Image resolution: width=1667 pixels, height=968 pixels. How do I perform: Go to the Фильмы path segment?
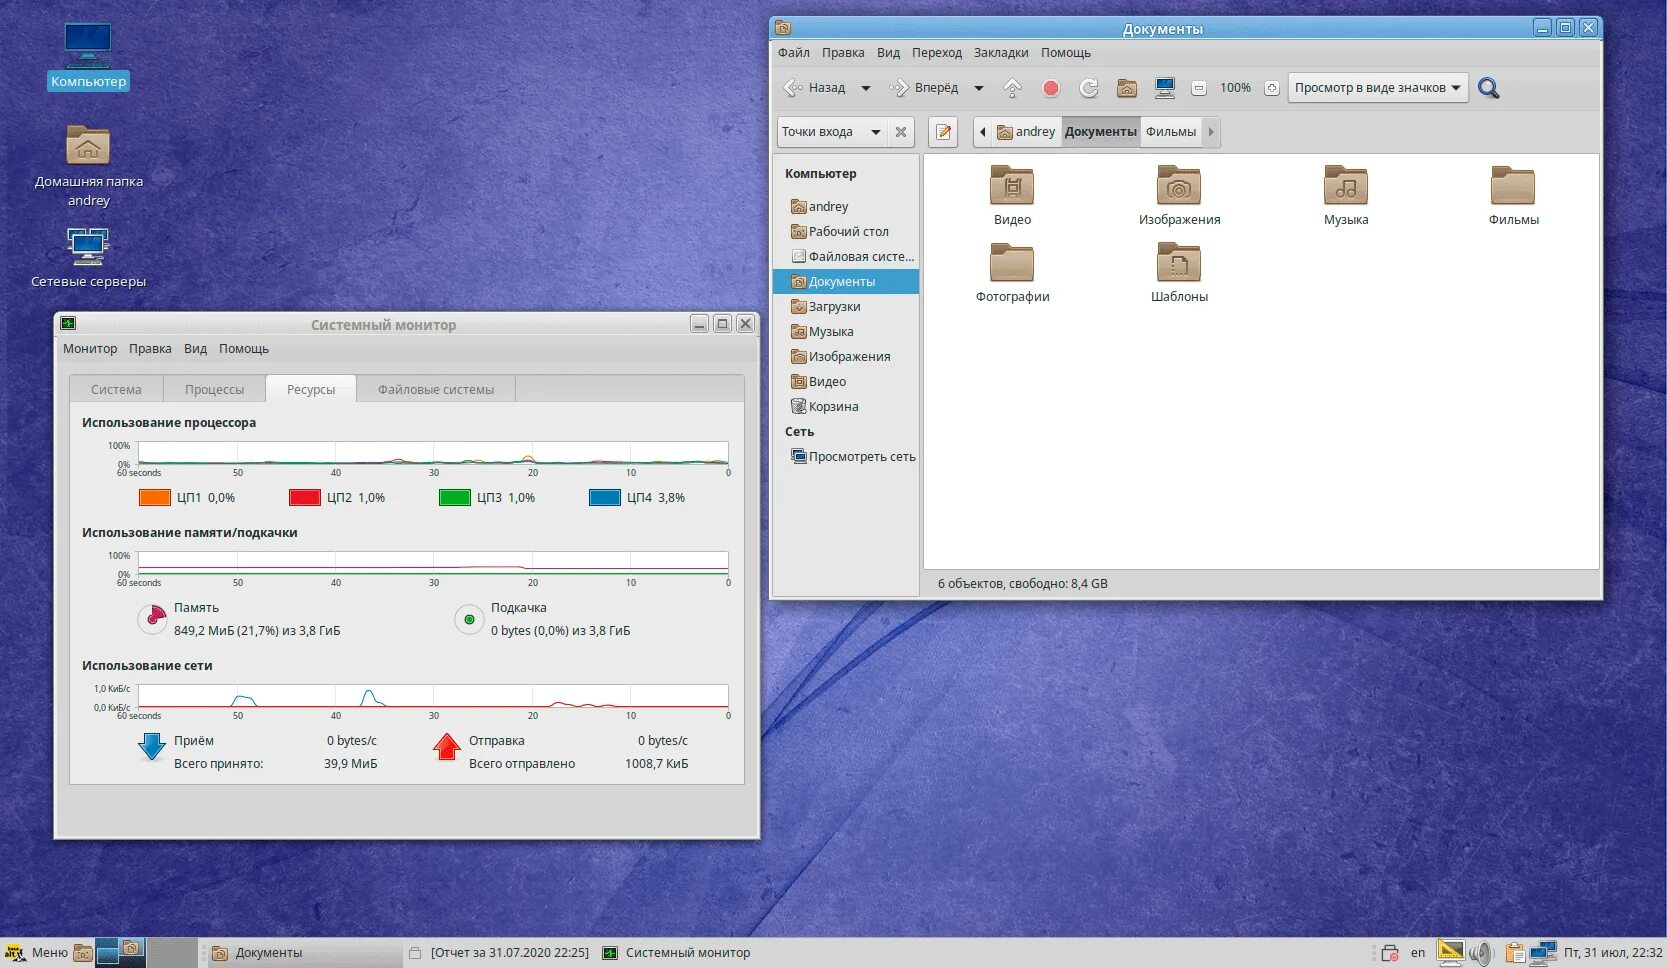(1171, 132)
